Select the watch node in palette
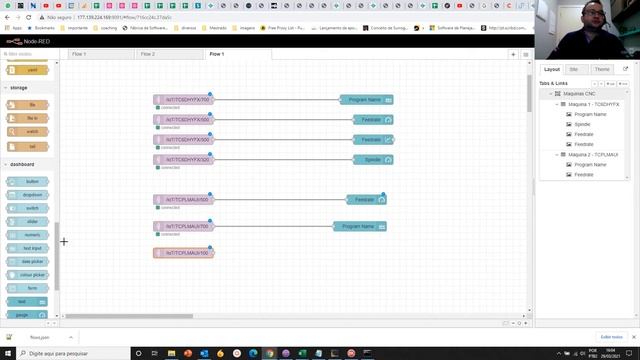 tap(28, 131)
